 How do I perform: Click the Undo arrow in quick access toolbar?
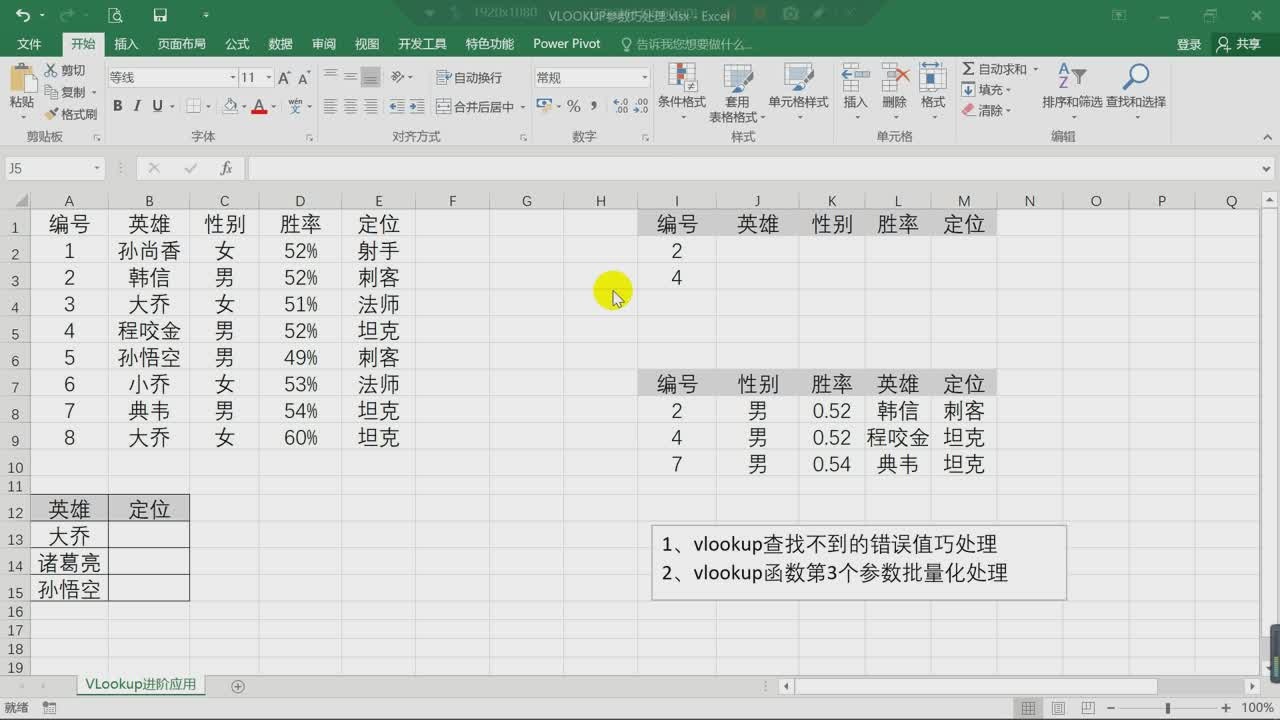tap(22, 15)
